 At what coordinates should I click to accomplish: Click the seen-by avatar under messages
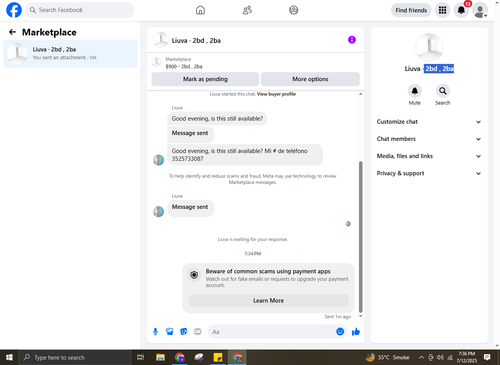pos(348,224)
